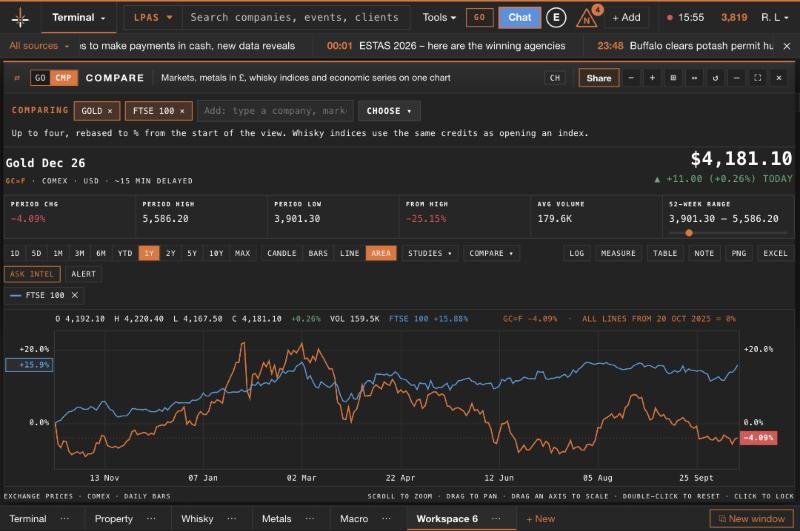Dismiss the news ticker with its X
The height and width of the screenshot is (531, 800).
point(787,46)
